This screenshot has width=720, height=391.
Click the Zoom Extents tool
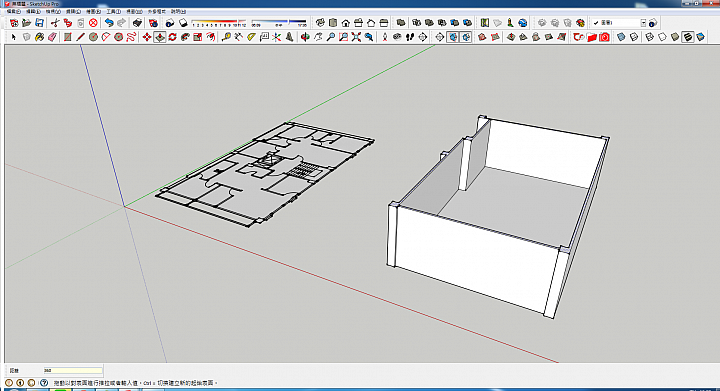coord(356,37)
